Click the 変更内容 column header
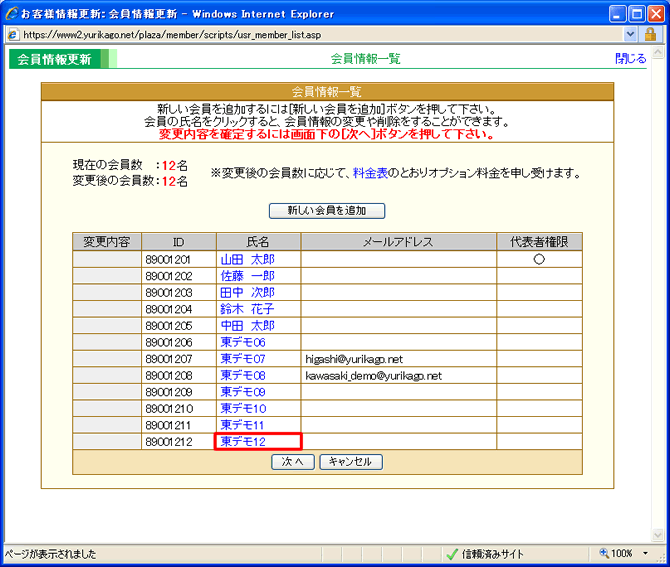 click(107, 242)
